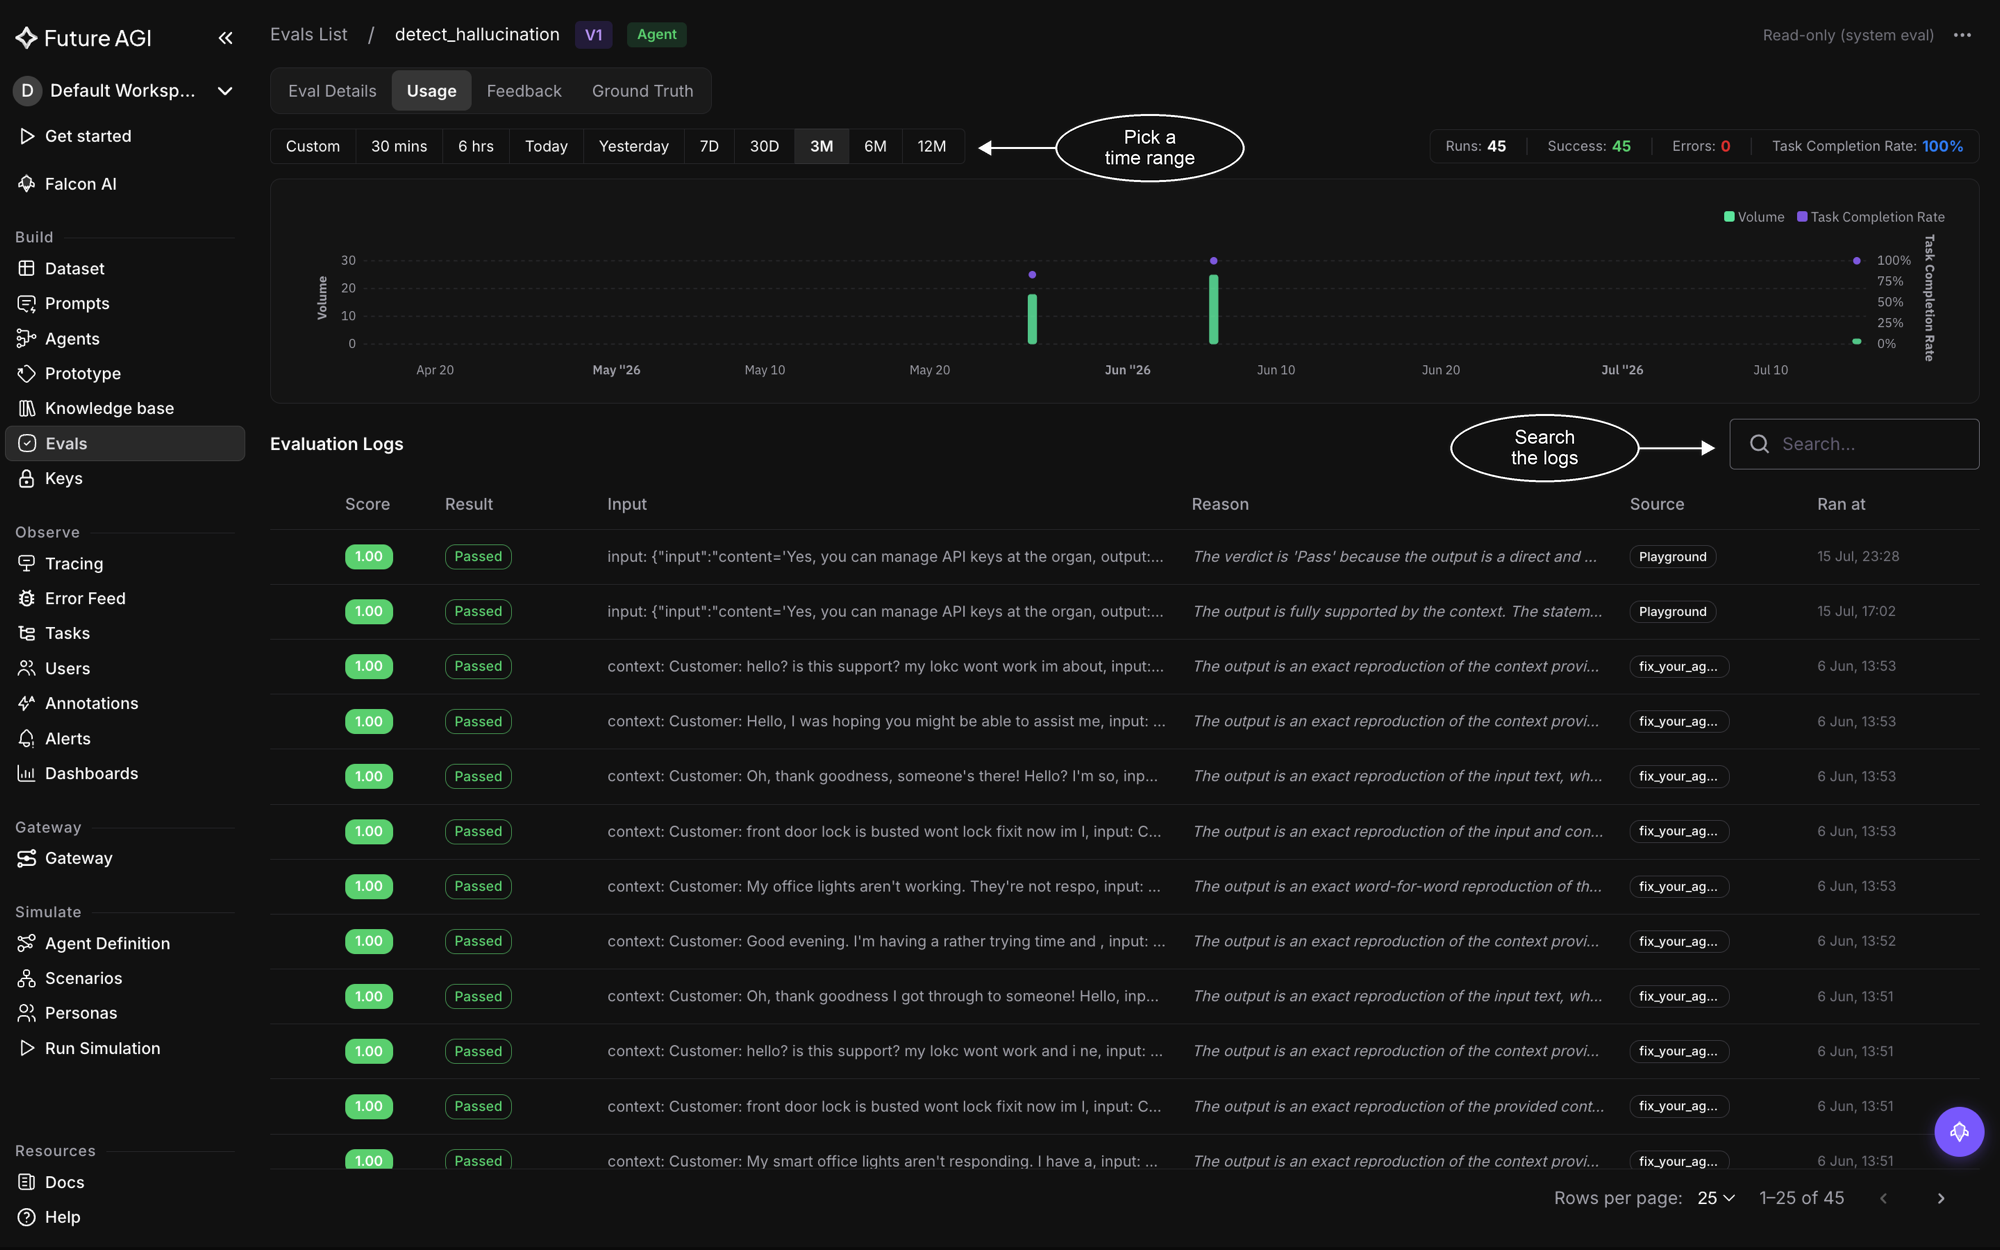The width and height of the screenshot is (2000, 1250).
Task: Open Dashboards page
Action: click(125, 773)
